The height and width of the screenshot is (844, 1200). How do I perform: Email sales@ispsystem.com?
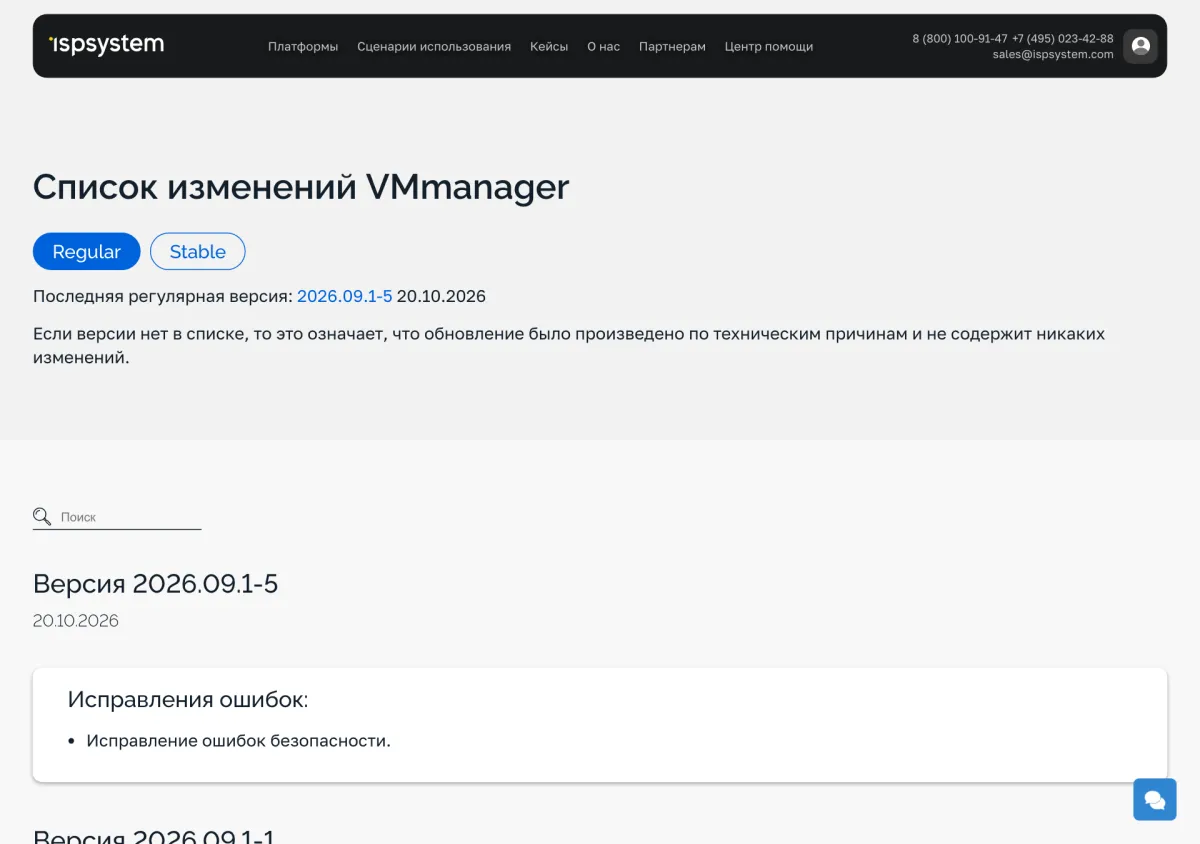click(1053, 55)
